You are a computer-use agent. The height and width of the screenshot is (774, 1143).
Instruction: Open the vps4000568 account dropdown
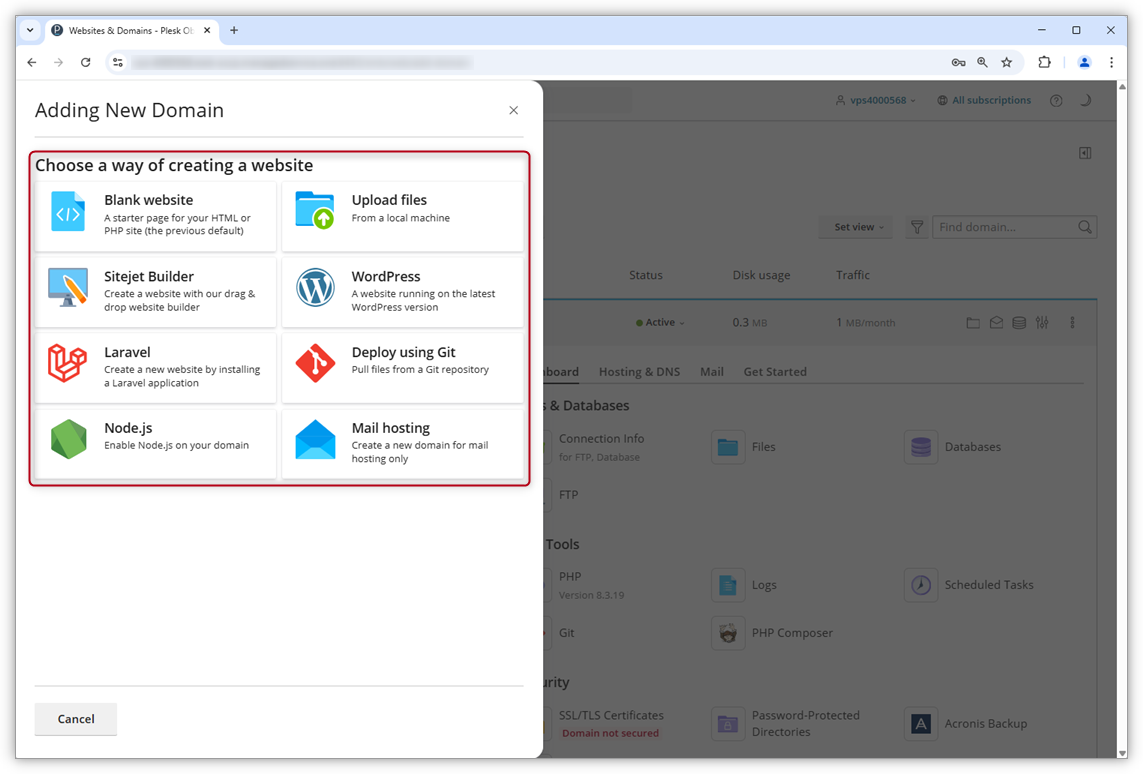(875, 100)
